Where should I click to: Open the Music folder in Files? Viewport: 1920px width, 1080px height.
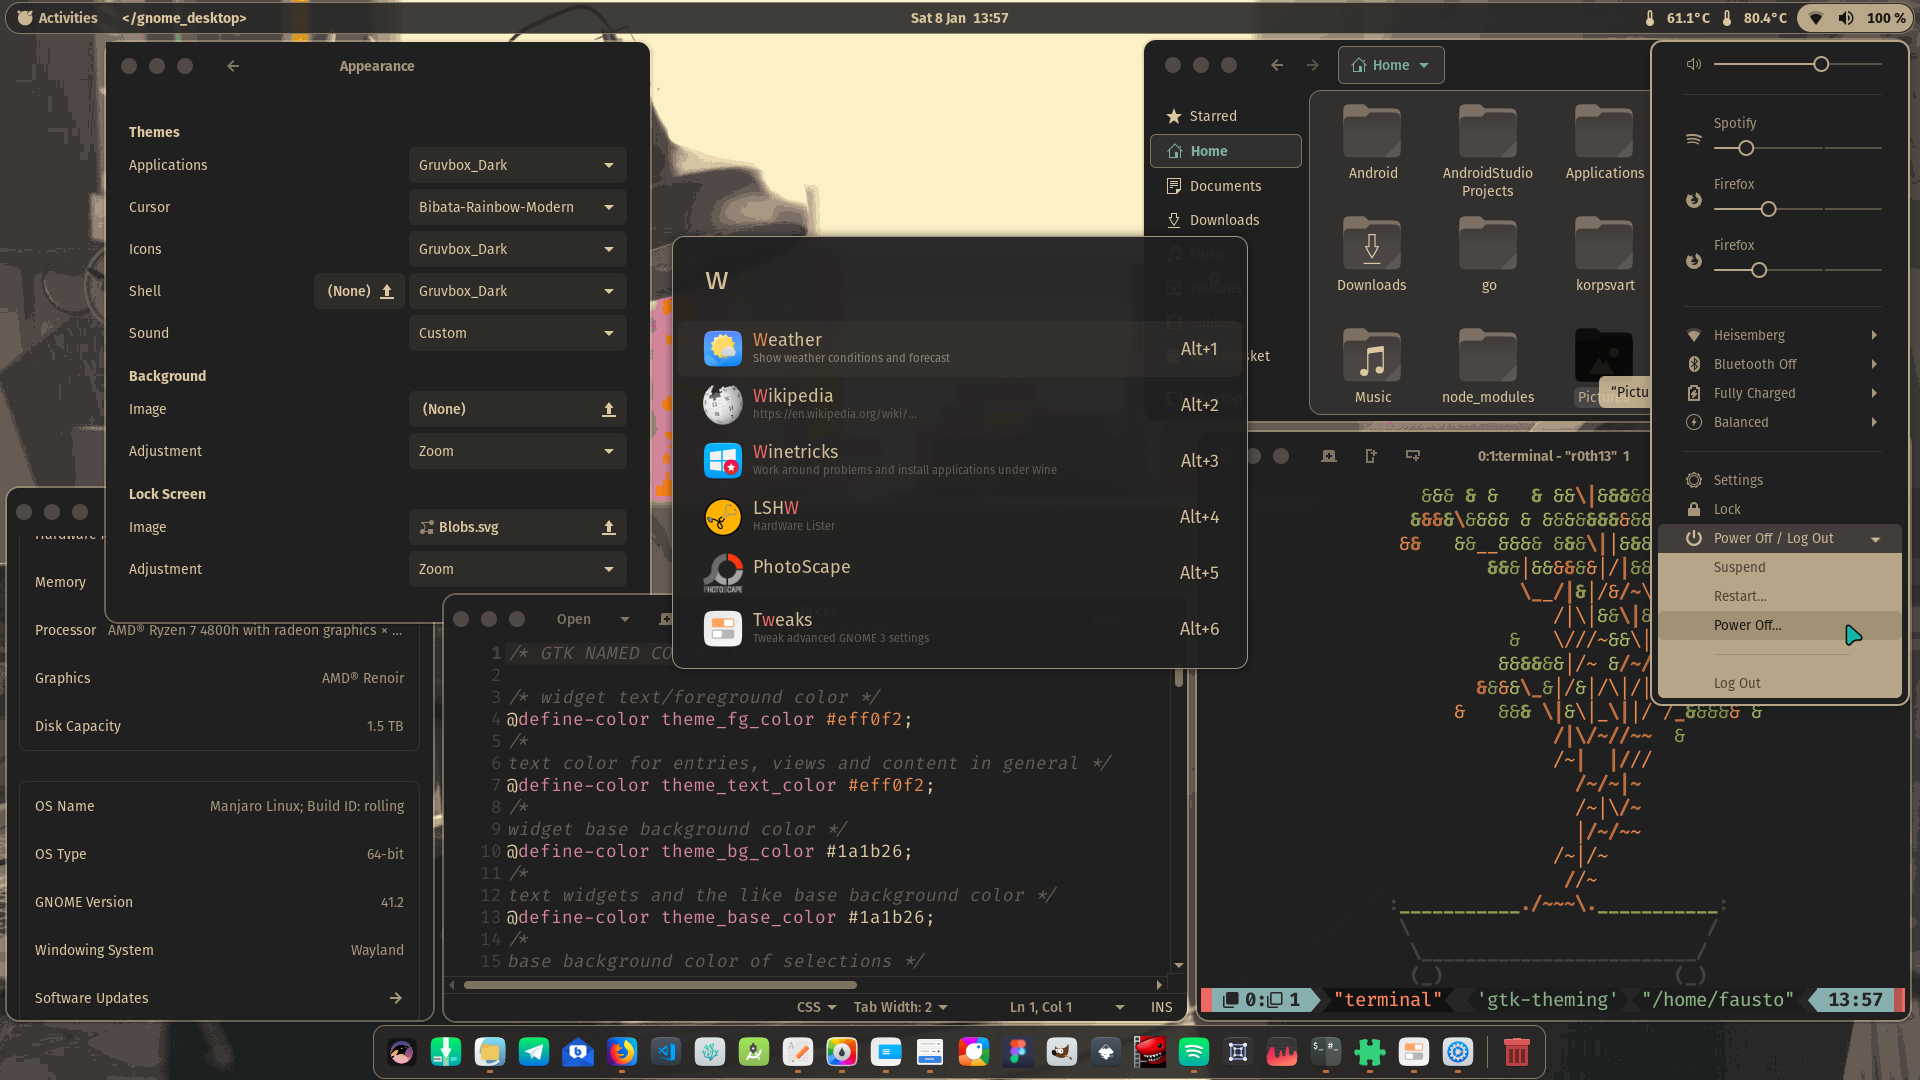(1373, 365)
